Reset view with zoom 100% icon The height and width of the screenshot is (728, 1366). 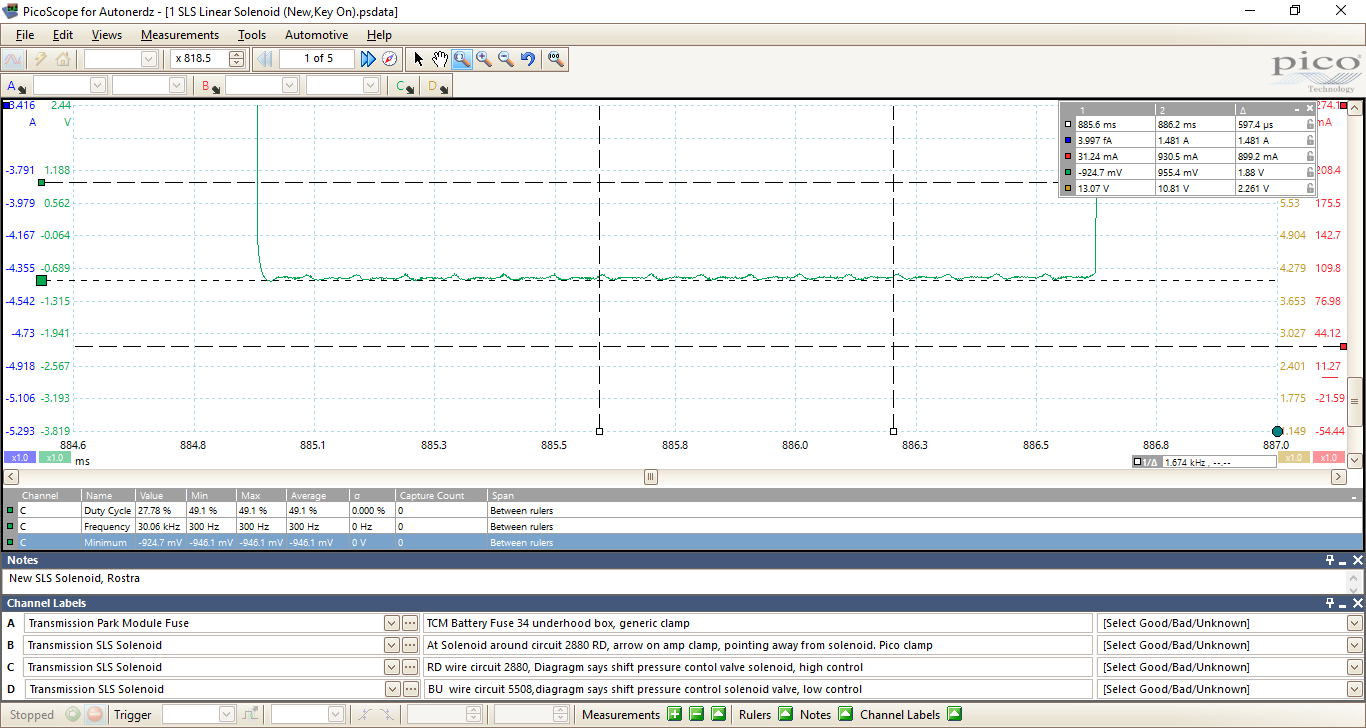click(555, 59)
